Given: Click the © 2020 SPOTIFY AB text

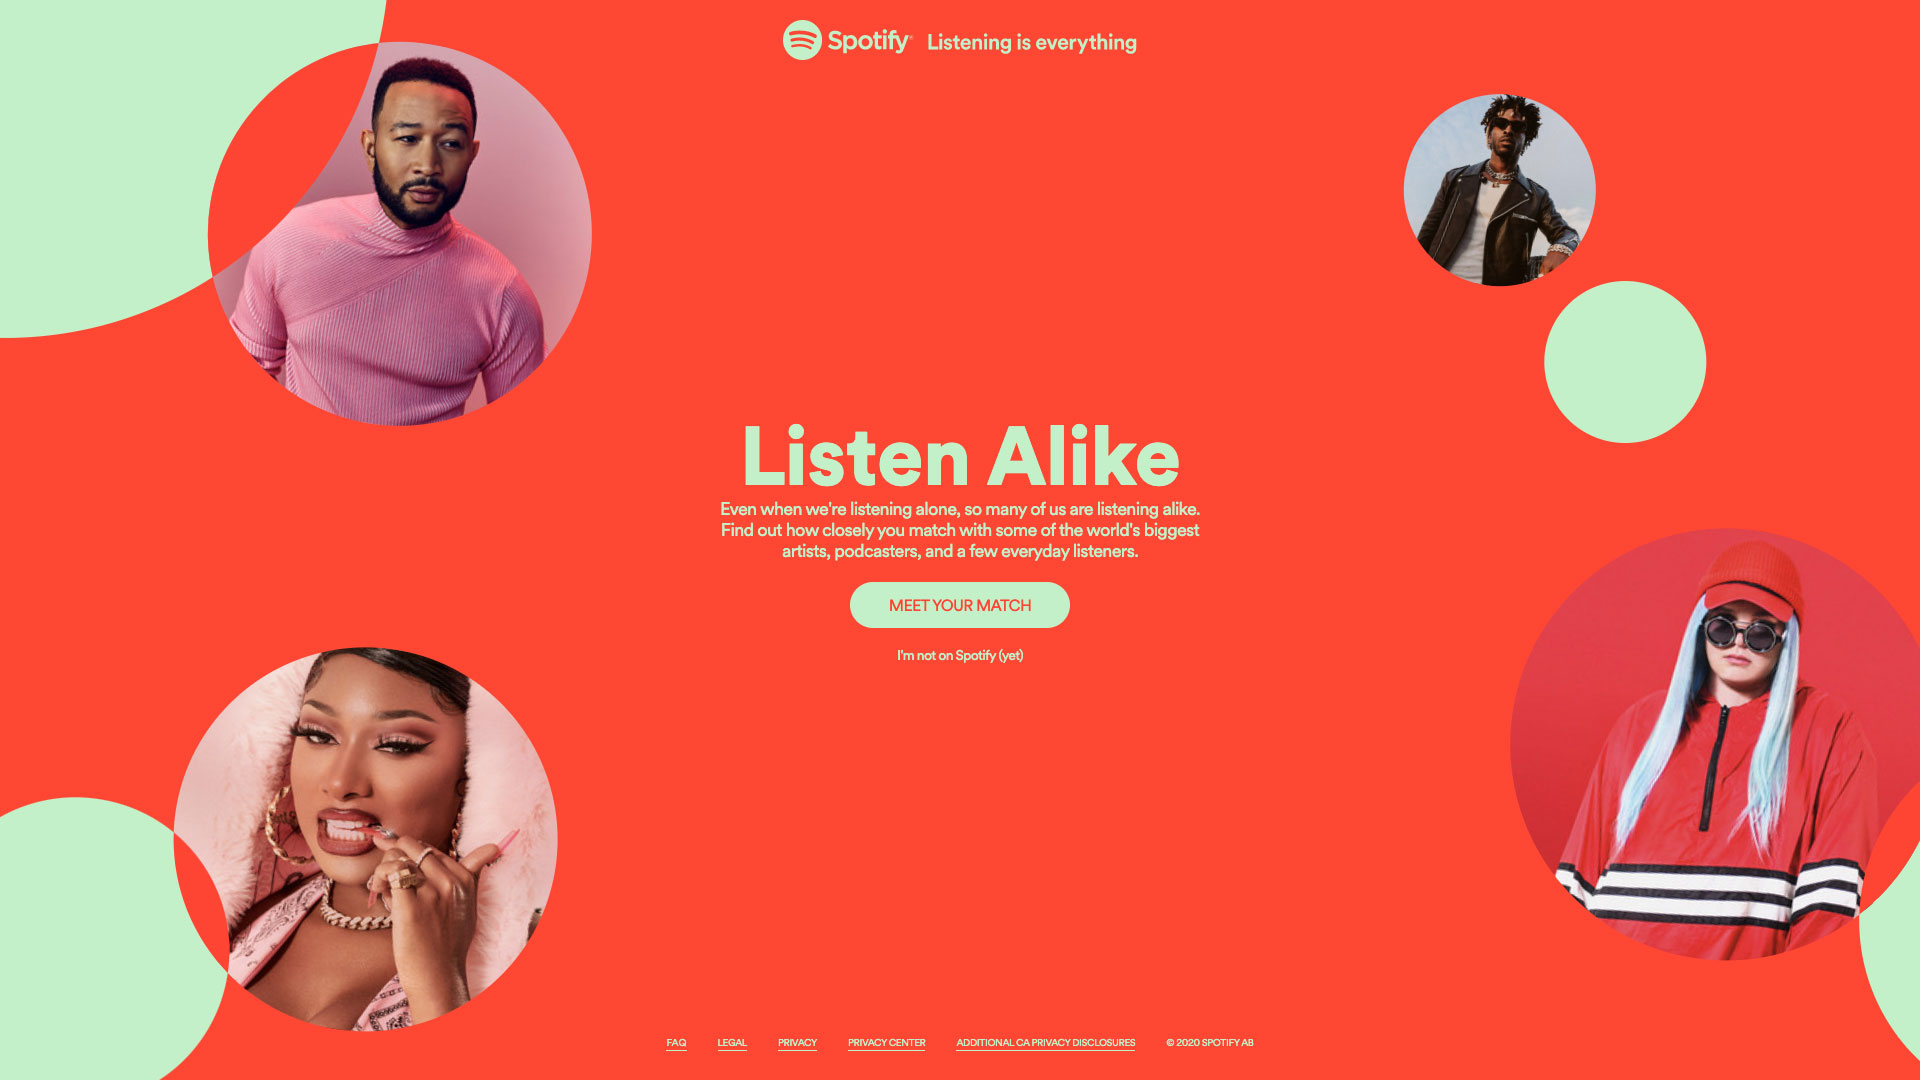Looking at the screenshot, I should tap(1209, 1042).
